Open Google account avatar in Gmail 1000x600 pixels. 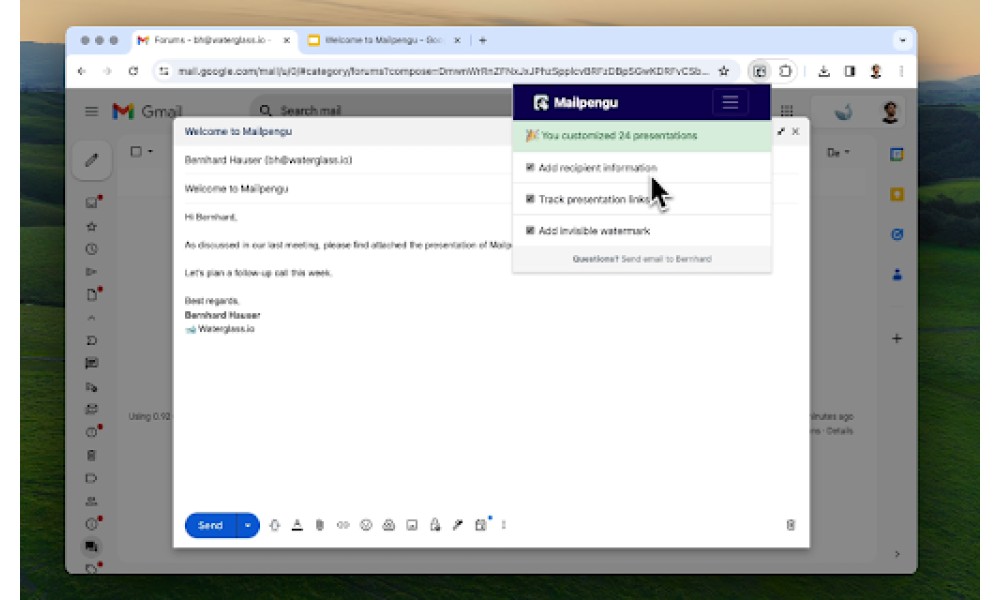click(890, 112)
